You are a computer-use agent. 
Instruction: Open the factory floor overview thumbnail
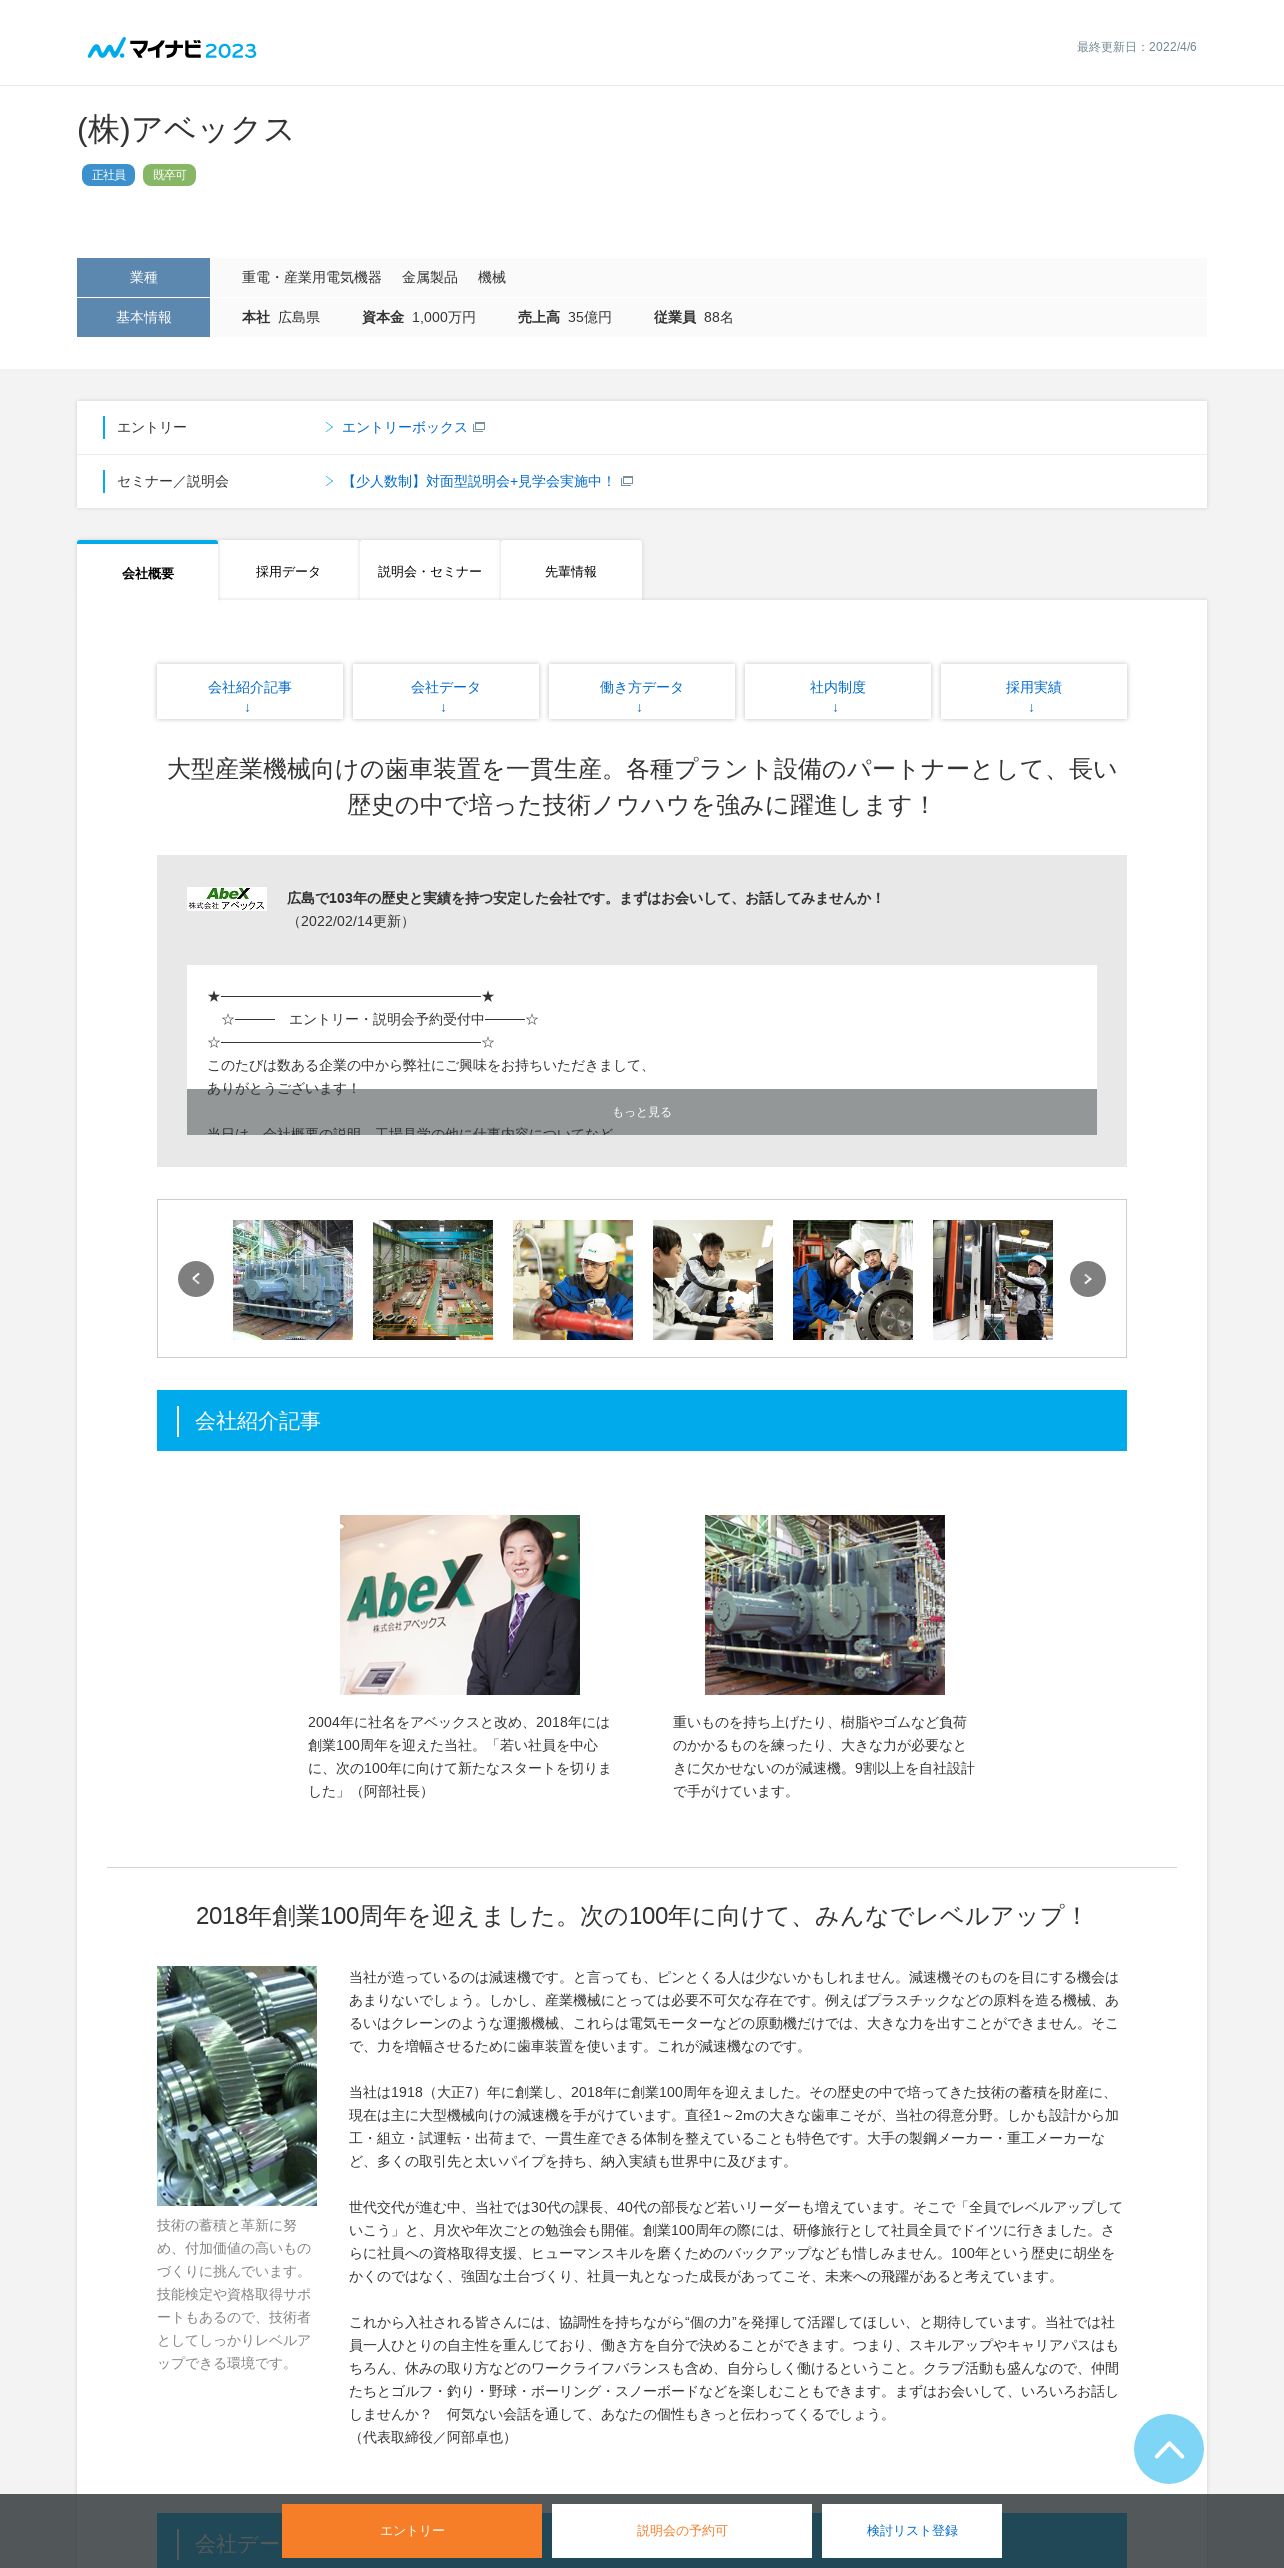433,1279
